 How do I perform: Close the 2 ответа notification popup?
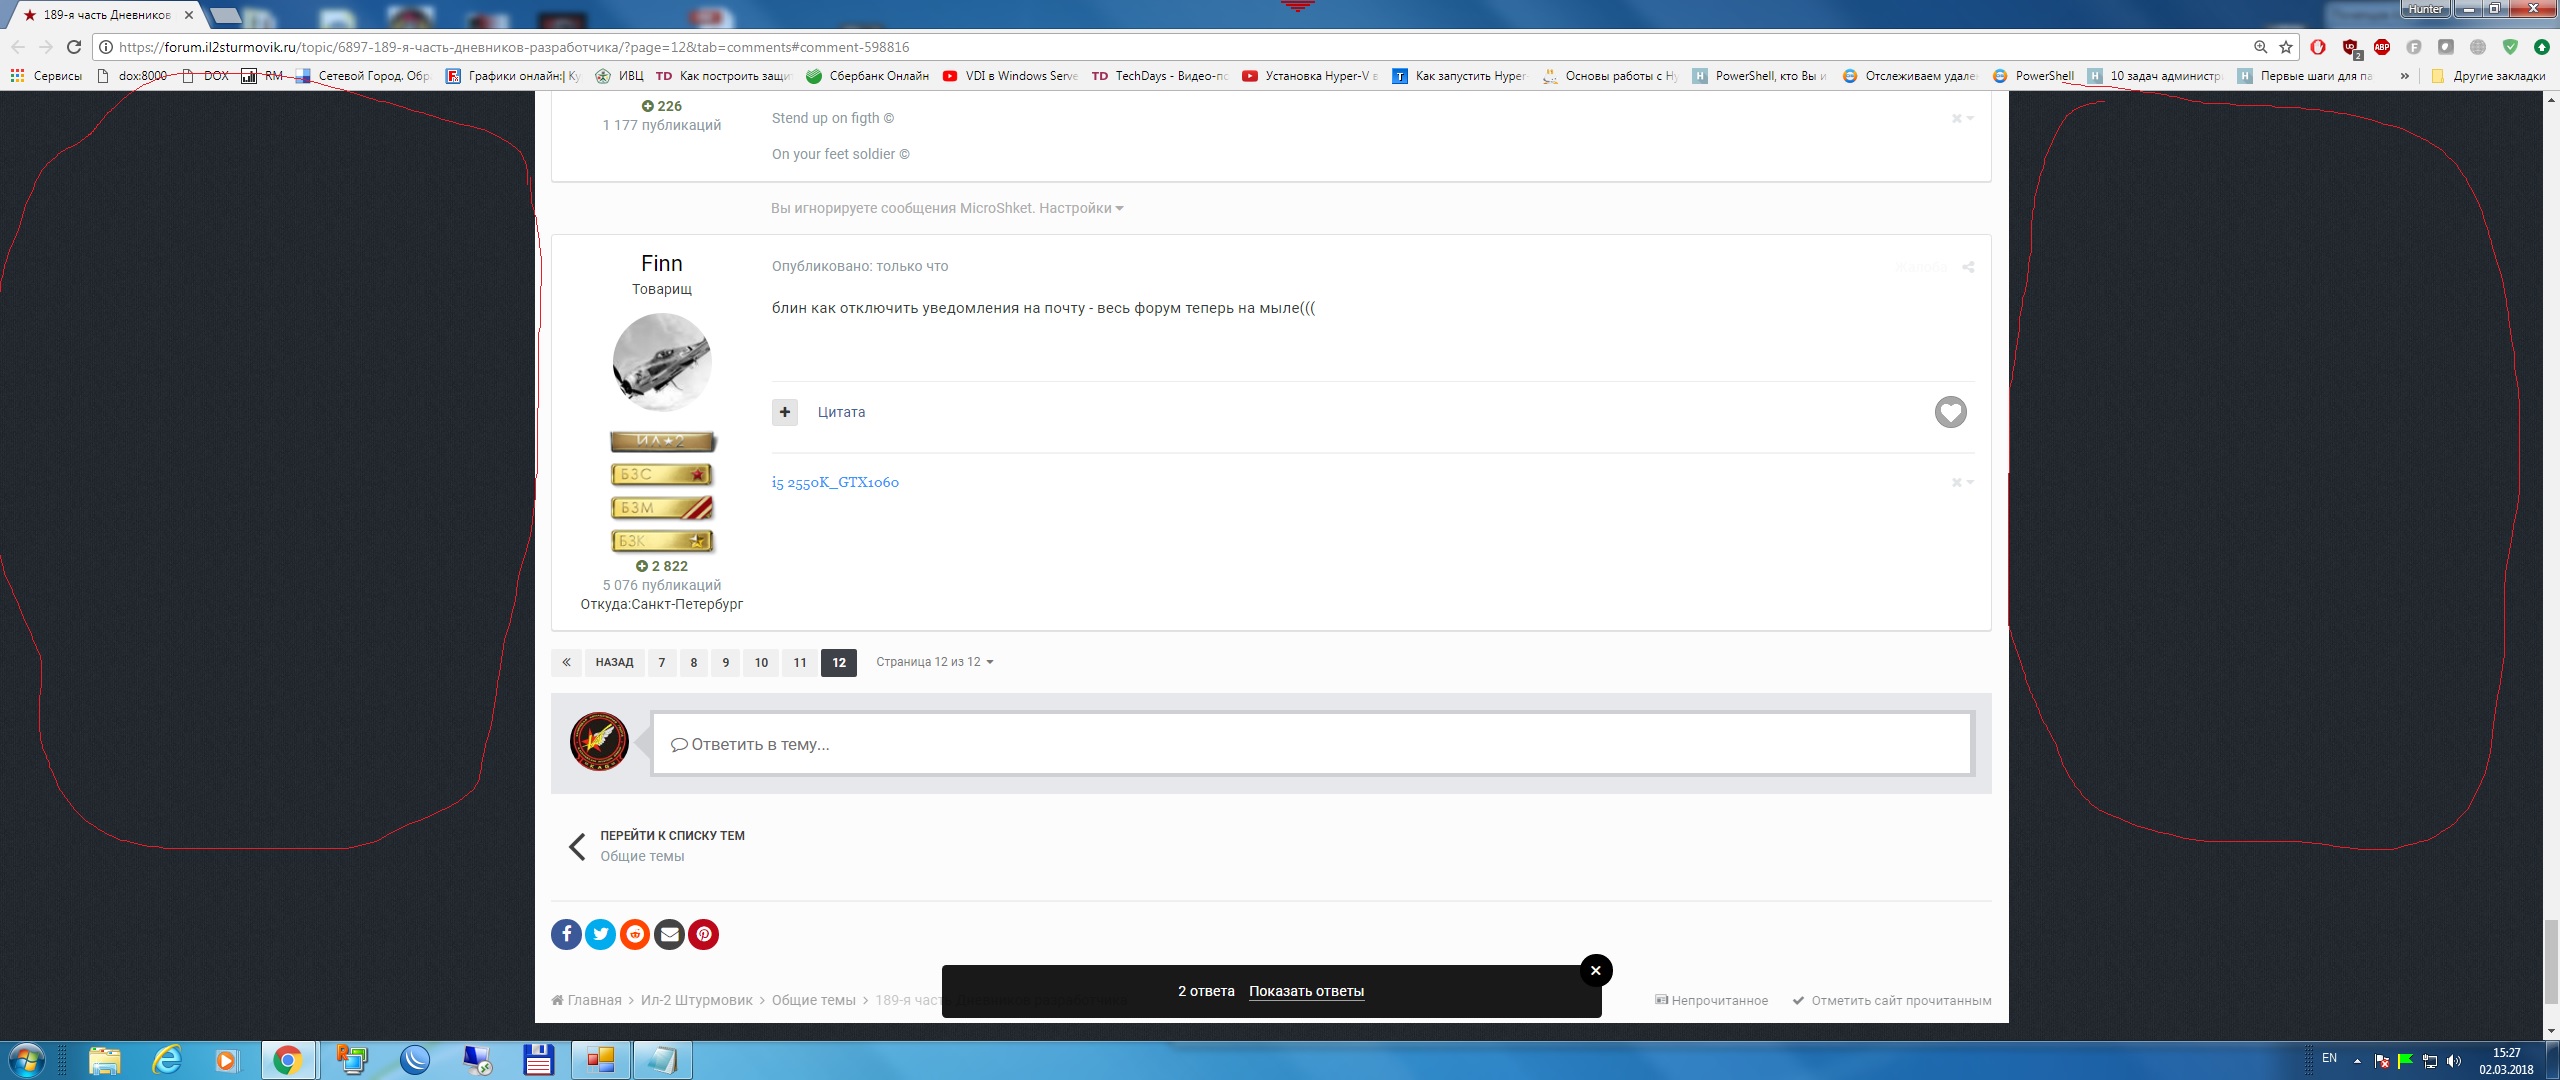point(1596,970)
